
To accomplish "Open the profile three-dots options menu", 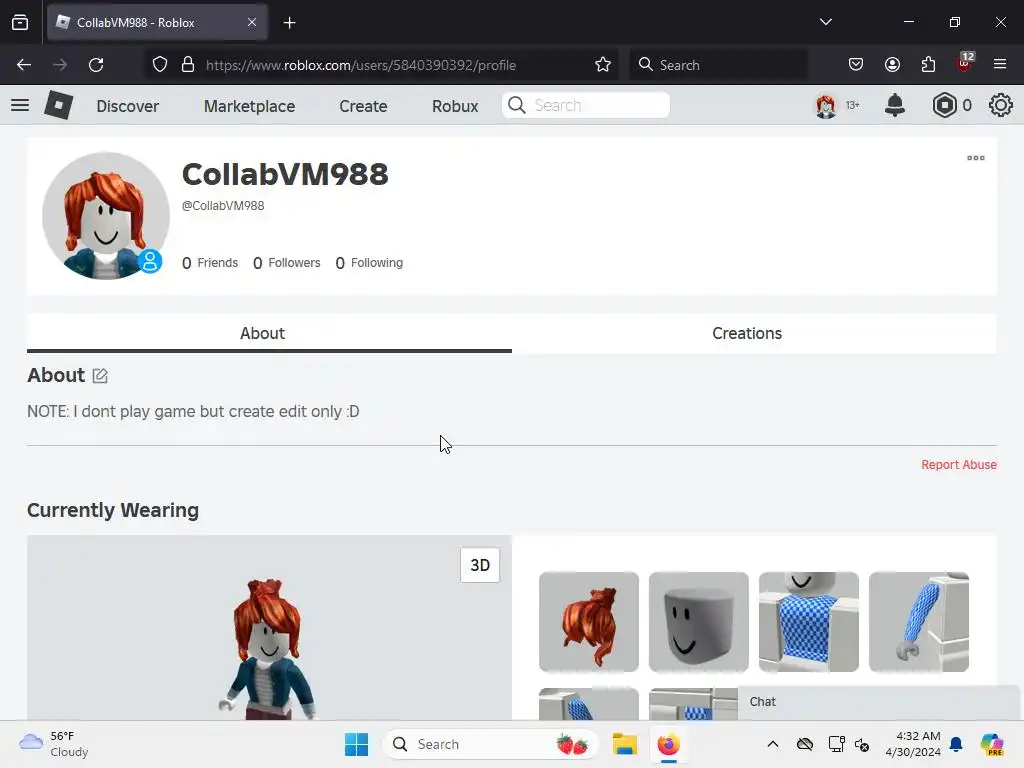I will pyautogui.click(x=976, y=158).
